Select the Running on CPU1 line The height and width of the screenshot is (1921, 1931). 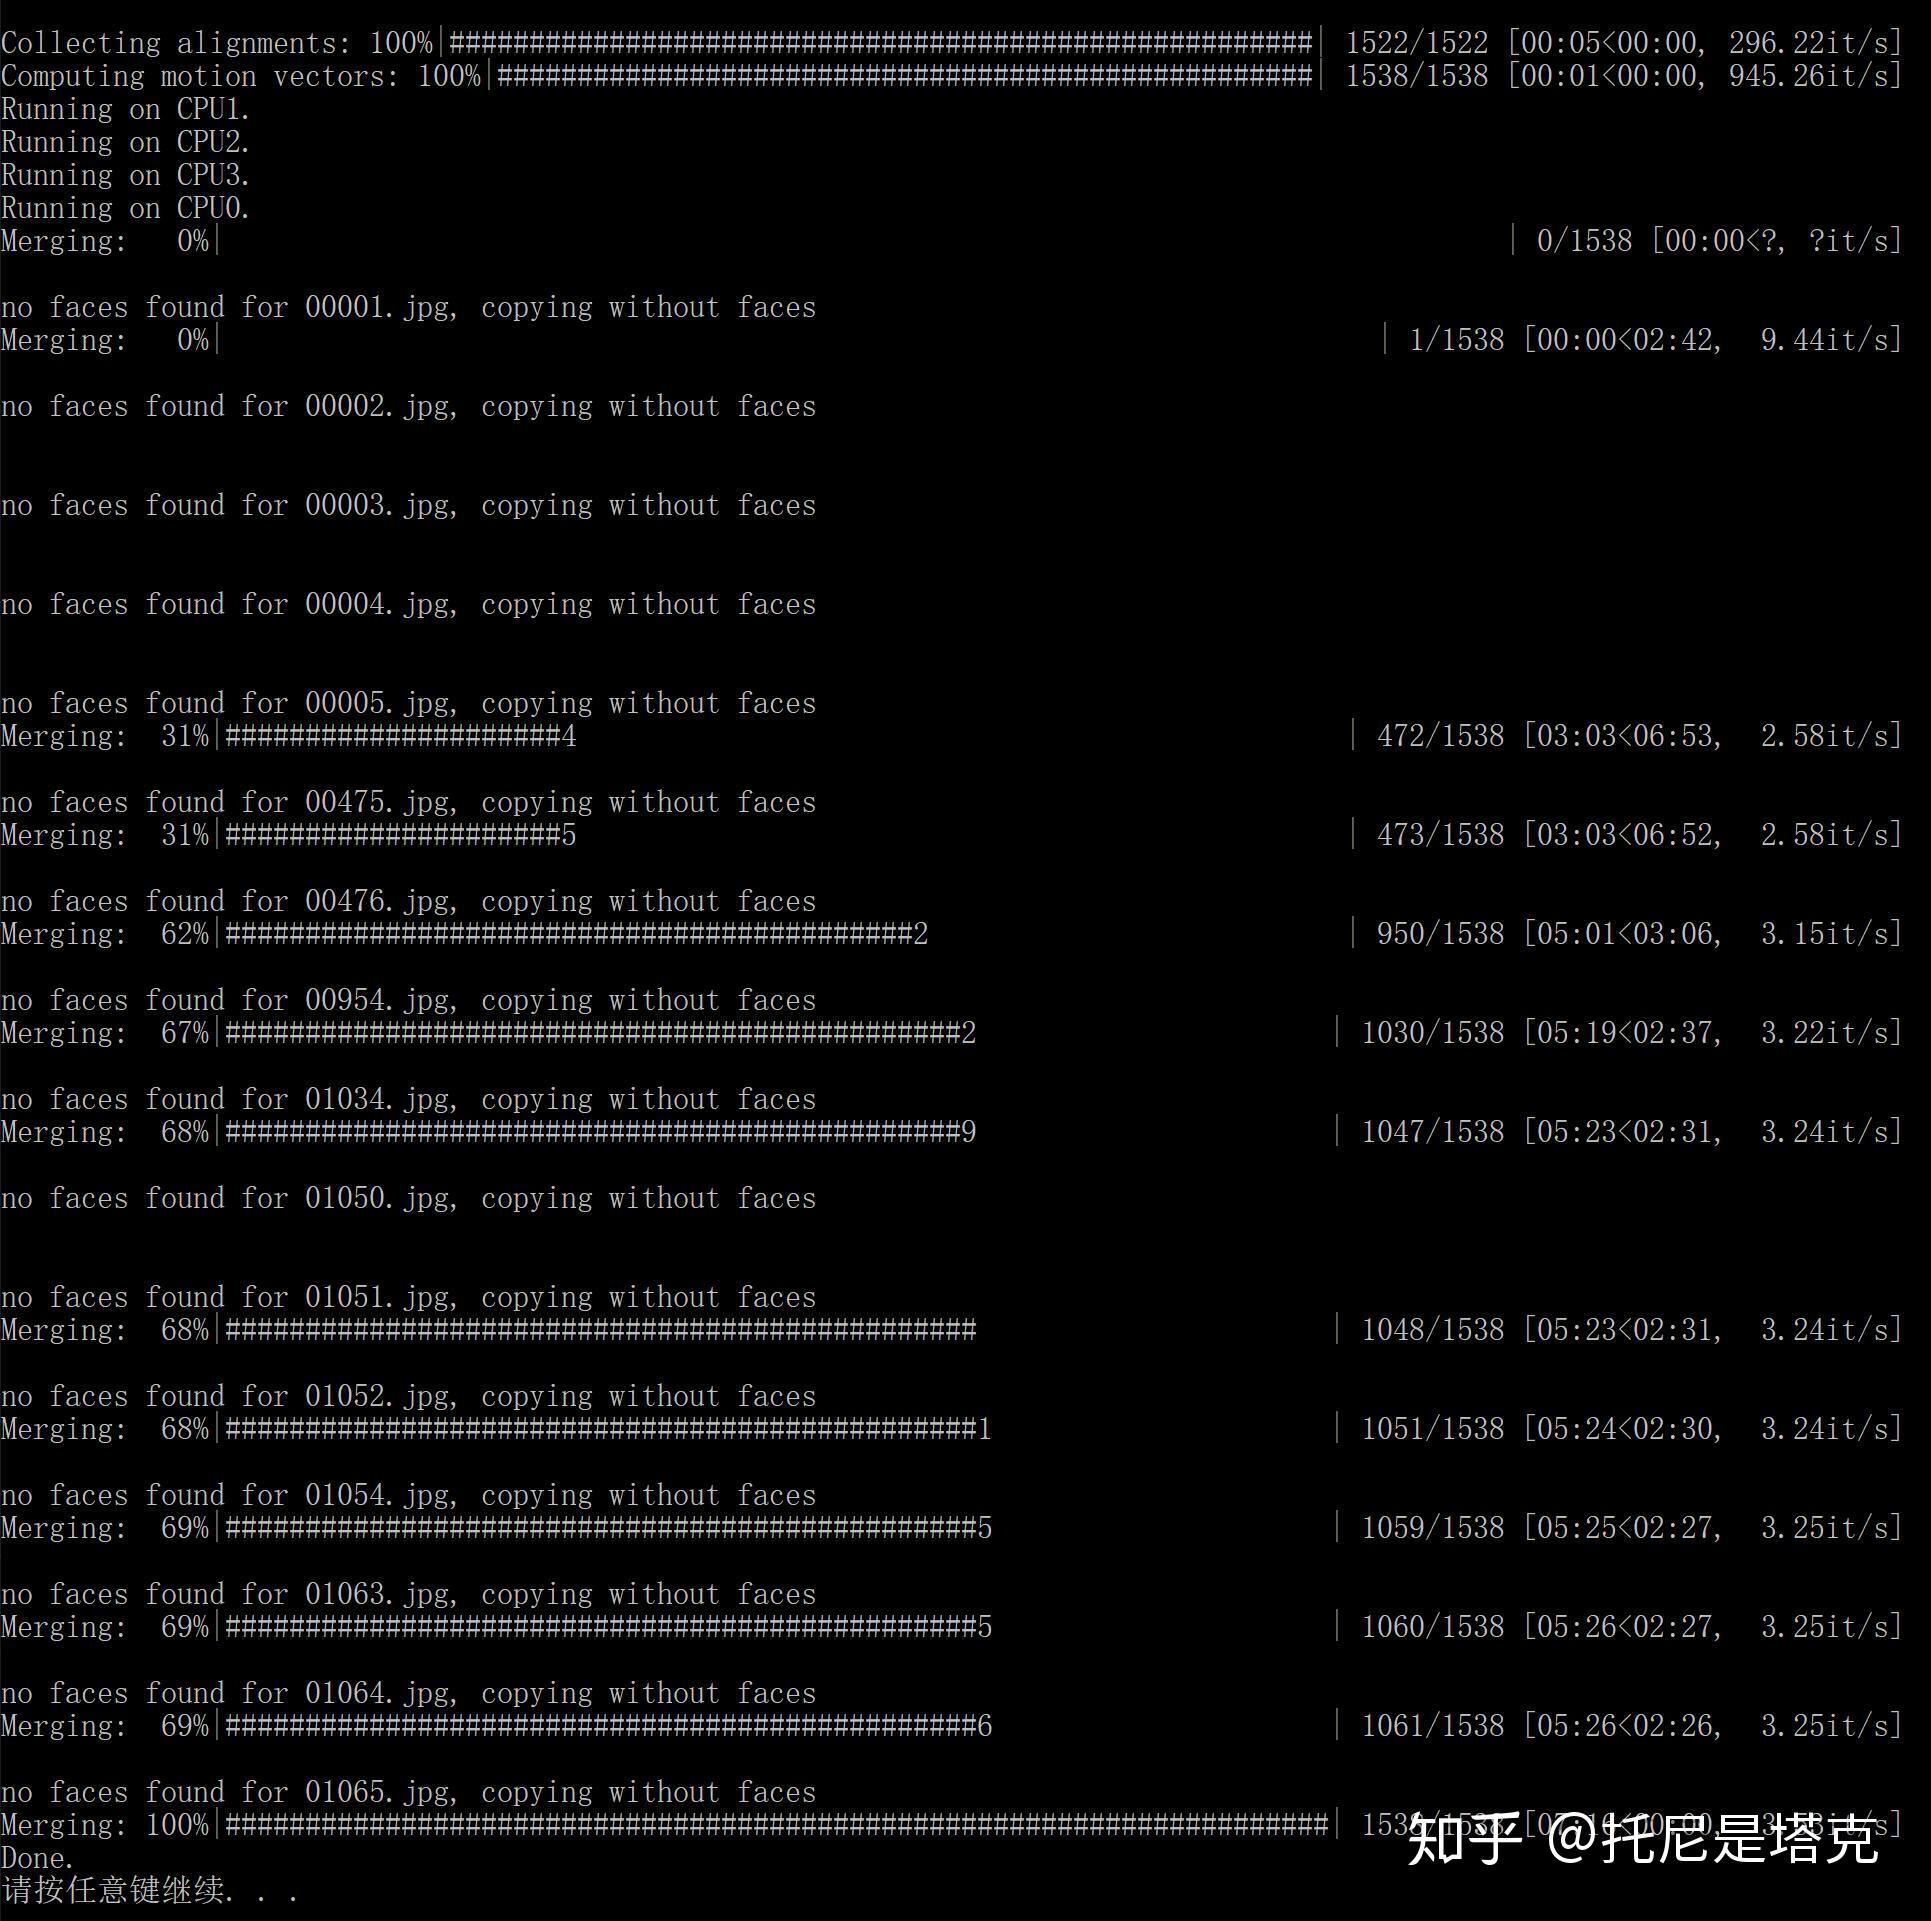[x=125, y=110]
